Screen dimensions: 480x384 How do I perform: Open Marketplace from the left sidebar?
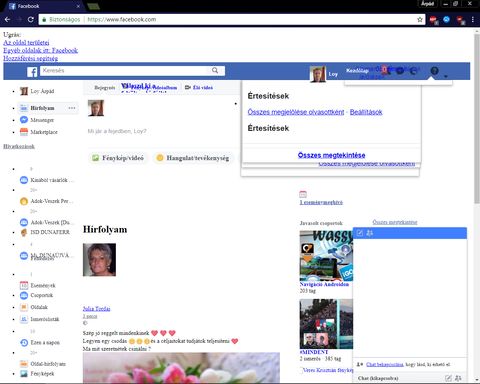point(38,132)
